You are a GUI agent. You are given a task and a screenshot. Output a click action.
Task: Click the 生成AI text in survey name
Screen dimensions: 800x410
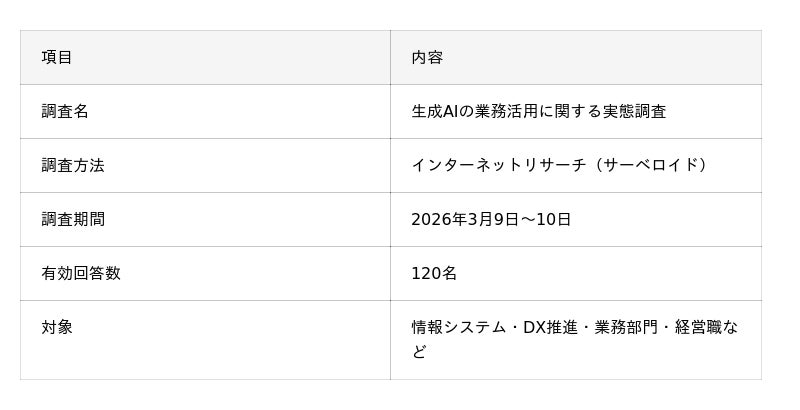pos(435,112)
